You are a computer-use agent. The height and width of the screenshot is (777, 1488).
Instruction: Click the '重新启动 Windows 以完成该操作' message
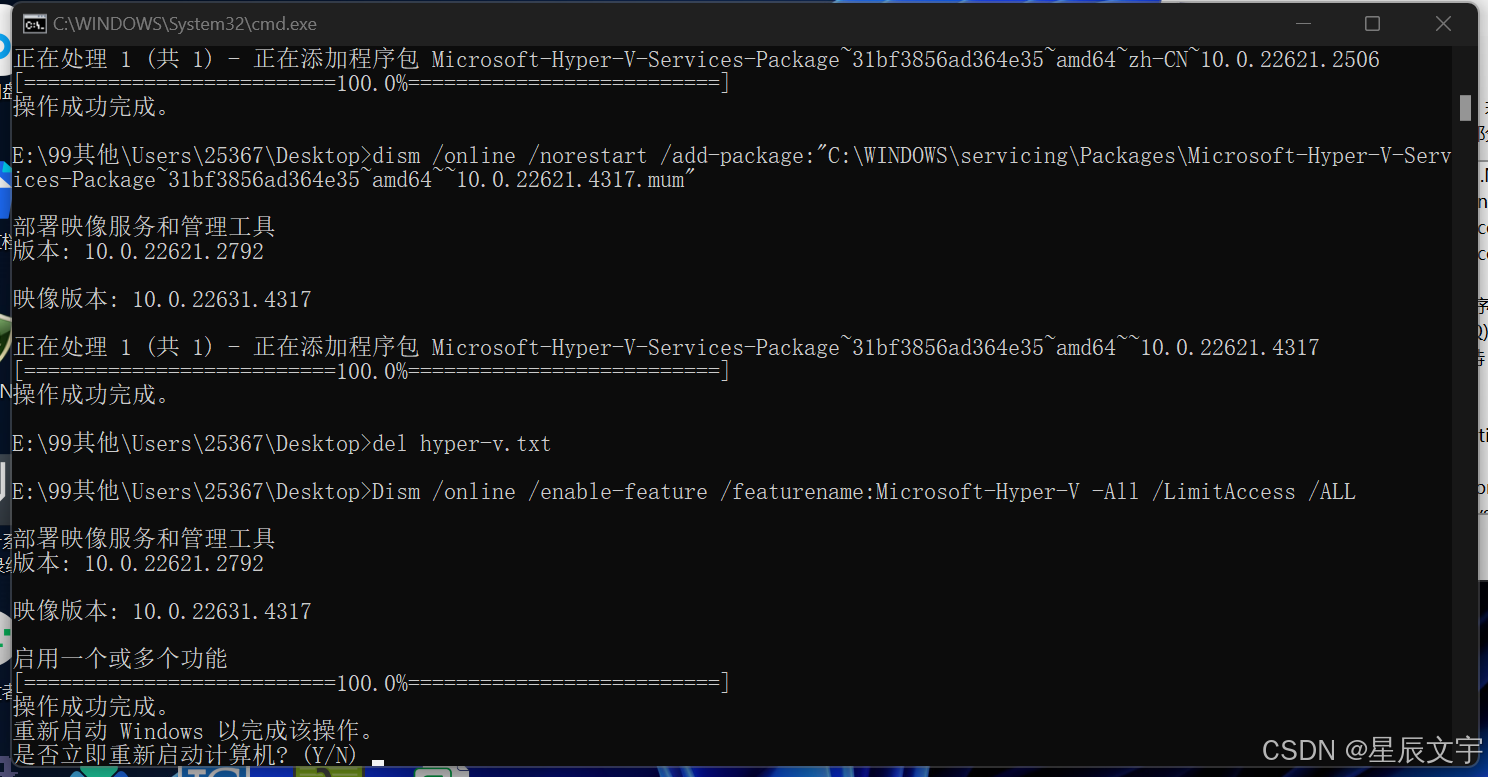click(x=192, y=731)
